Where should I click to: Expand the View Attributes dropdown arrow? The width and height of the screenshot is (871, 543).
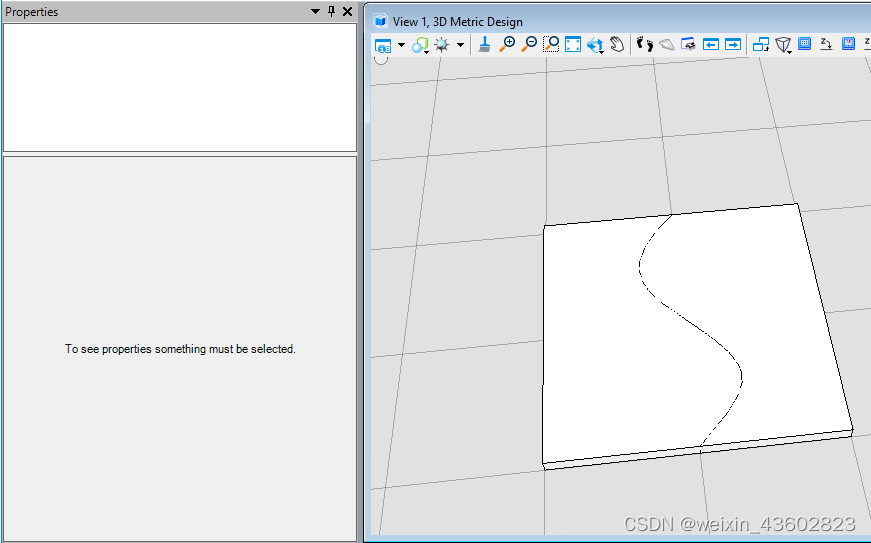(402, 45)
